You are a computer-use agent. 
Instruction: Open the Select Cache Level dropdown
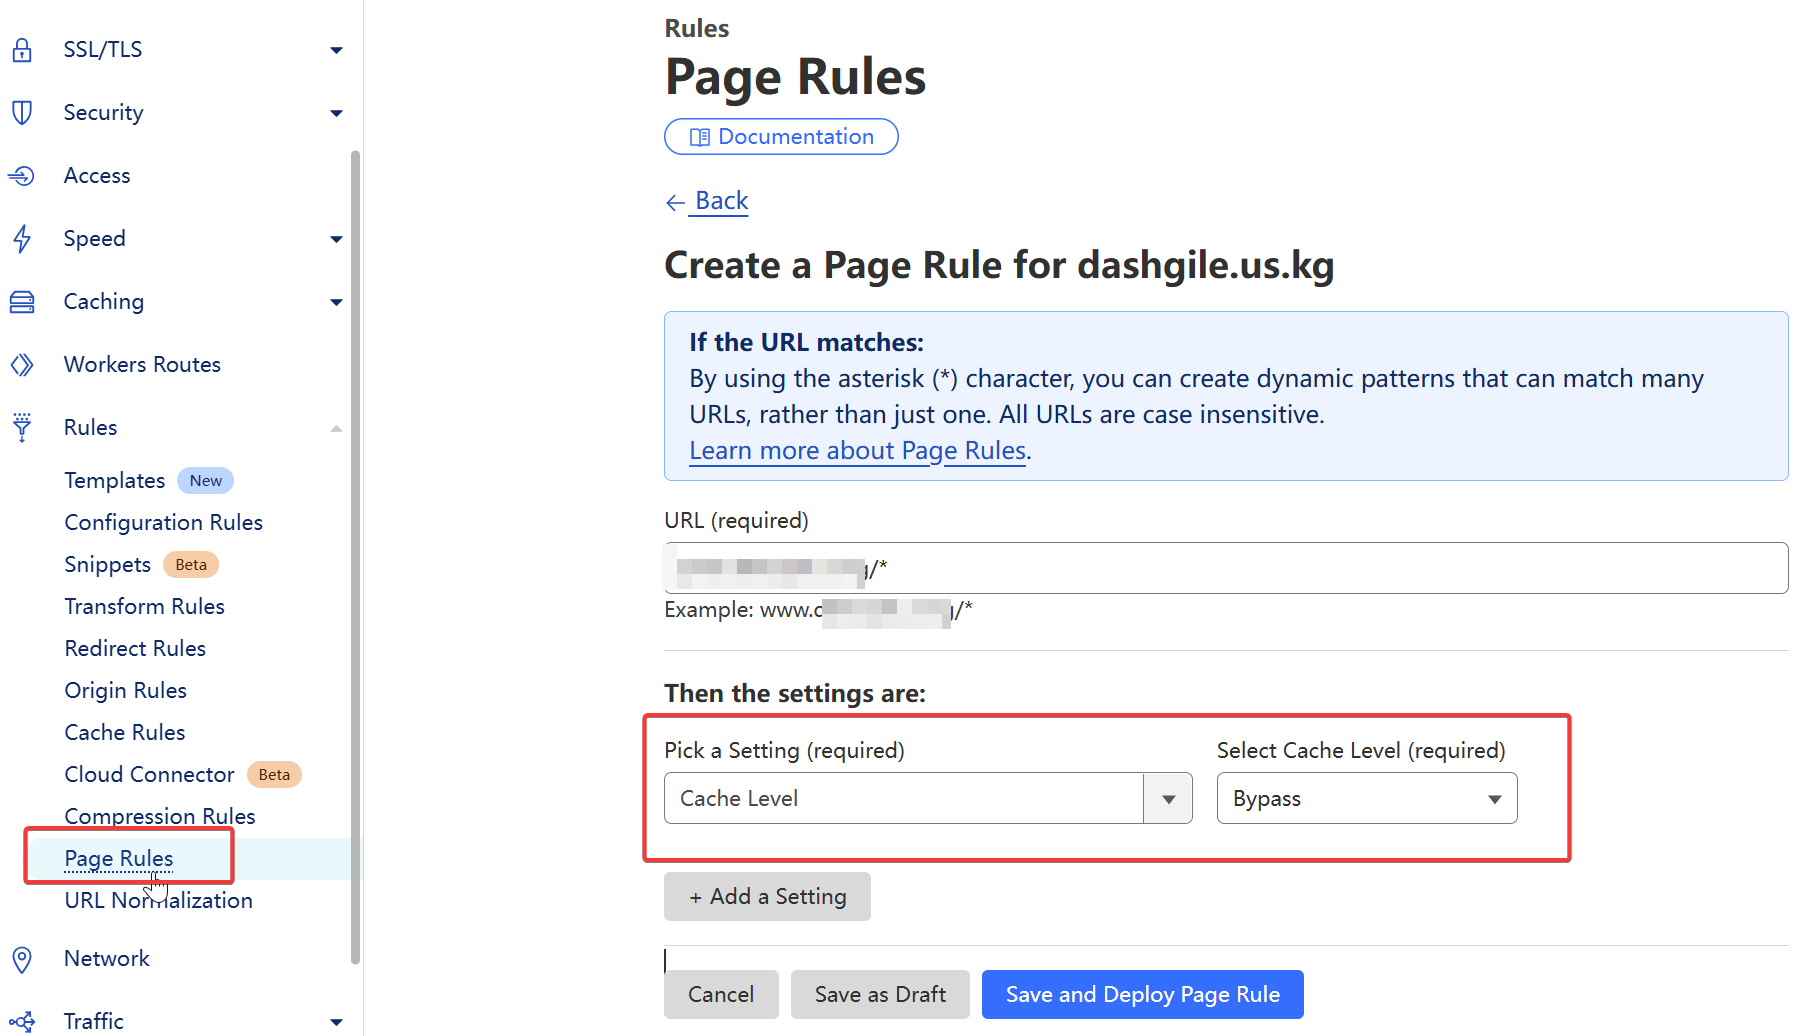[x=1366, y=799]
